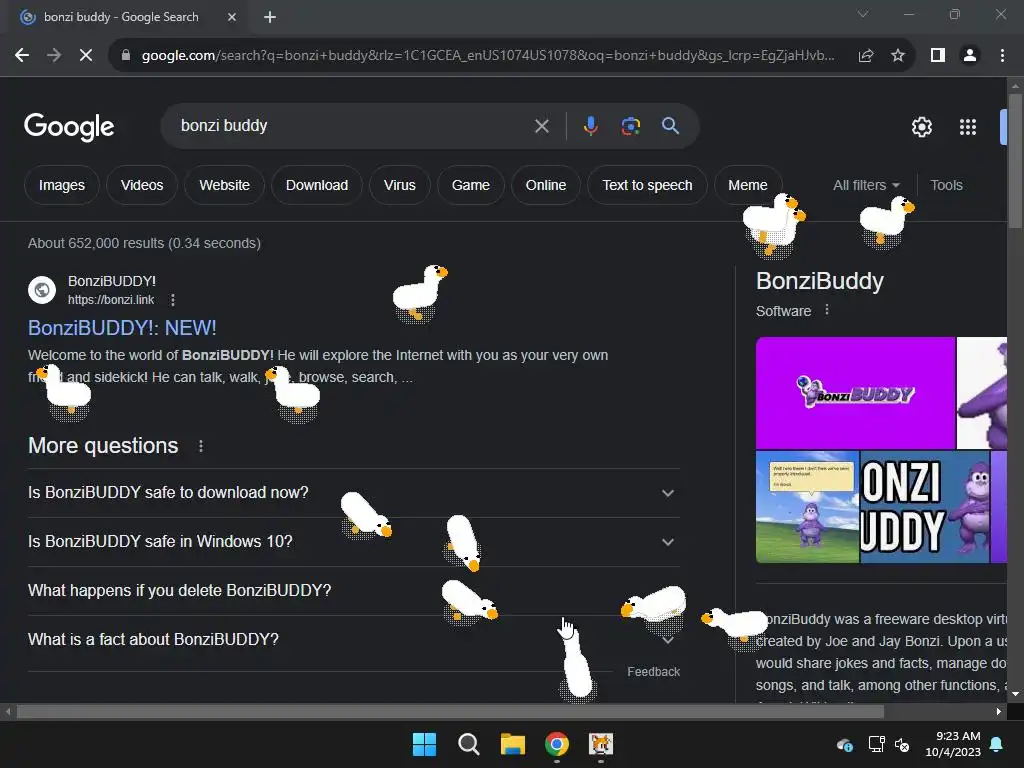Screen dimensions: 1024x768
Task: Click the Feedback link
Action: 653,671
